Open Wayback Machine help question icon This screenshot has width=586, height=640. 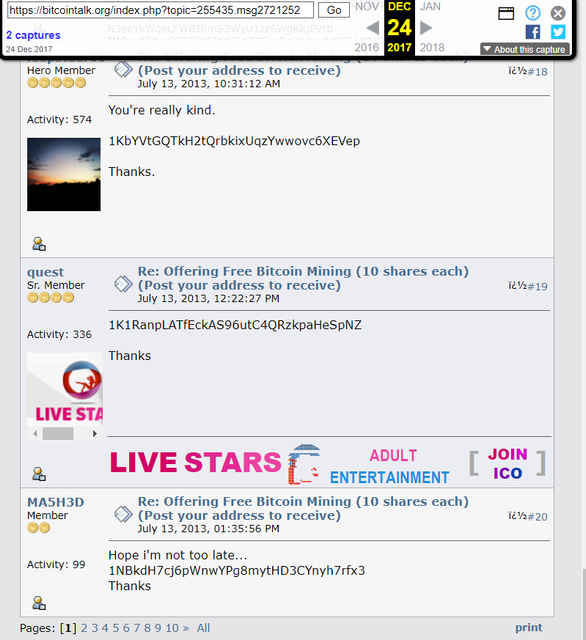533,13
